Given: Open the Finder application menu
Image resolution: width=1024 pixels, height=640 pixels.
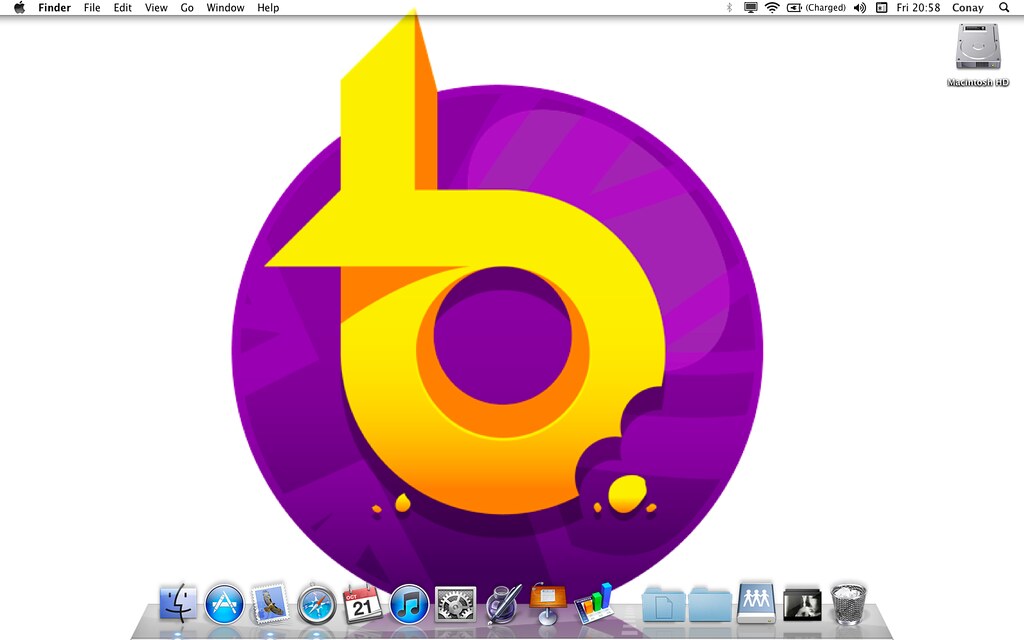Looking at the screenshot, I should [x=54, y=8].
